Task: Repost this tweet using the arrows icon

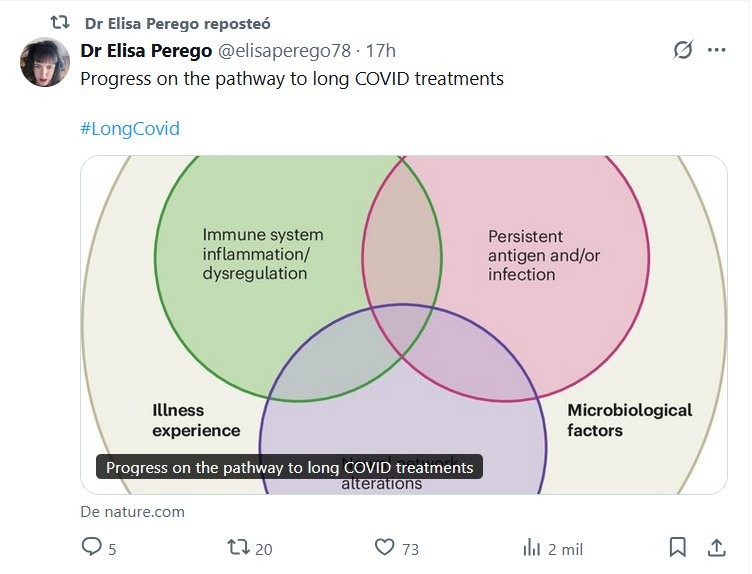Action: (239, 547)
